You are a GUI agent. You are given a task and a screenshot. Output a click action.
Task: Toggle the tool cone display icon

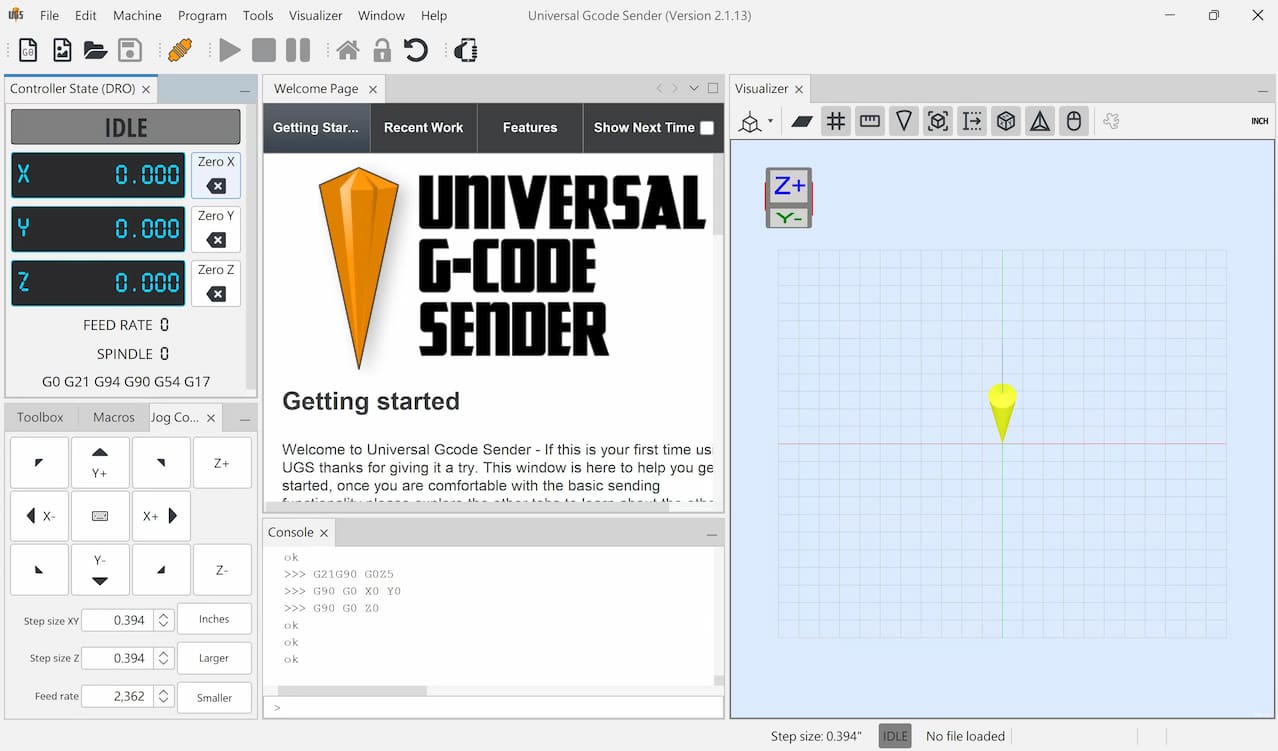pyautogui.click(x=904, y=121)
